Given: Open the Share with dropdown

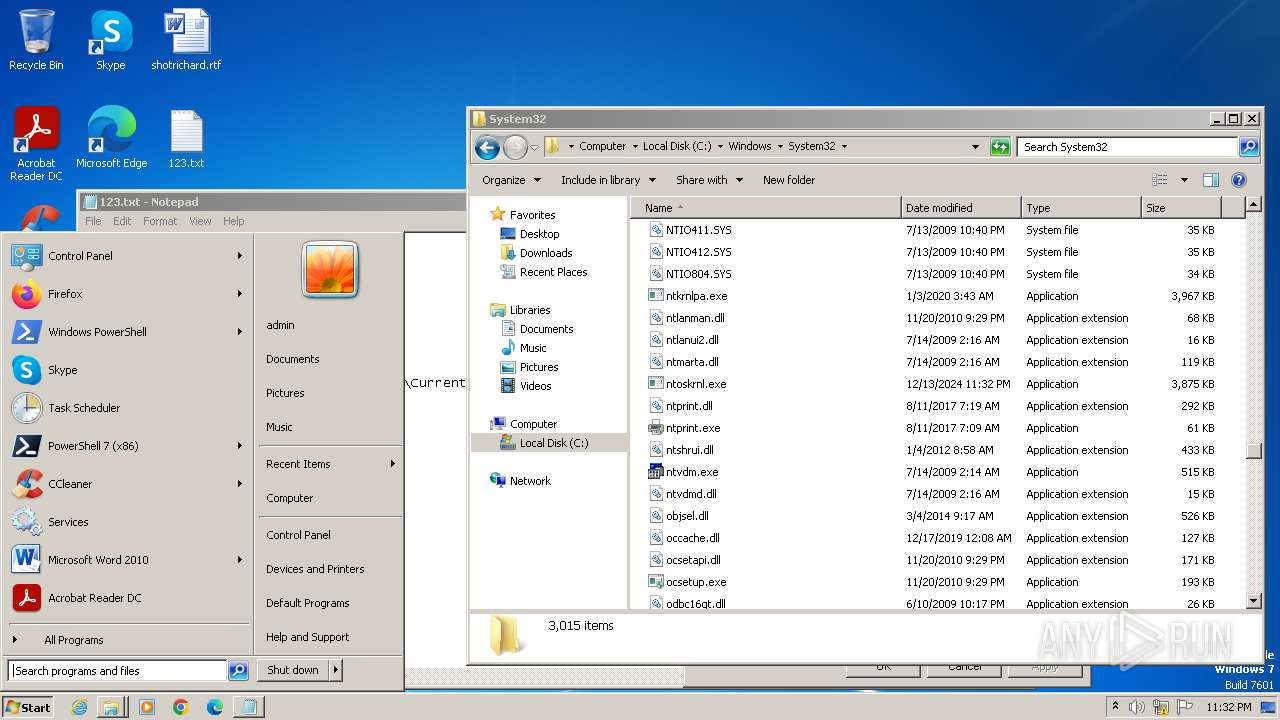Looking at the screenshot, I should 709,180.
